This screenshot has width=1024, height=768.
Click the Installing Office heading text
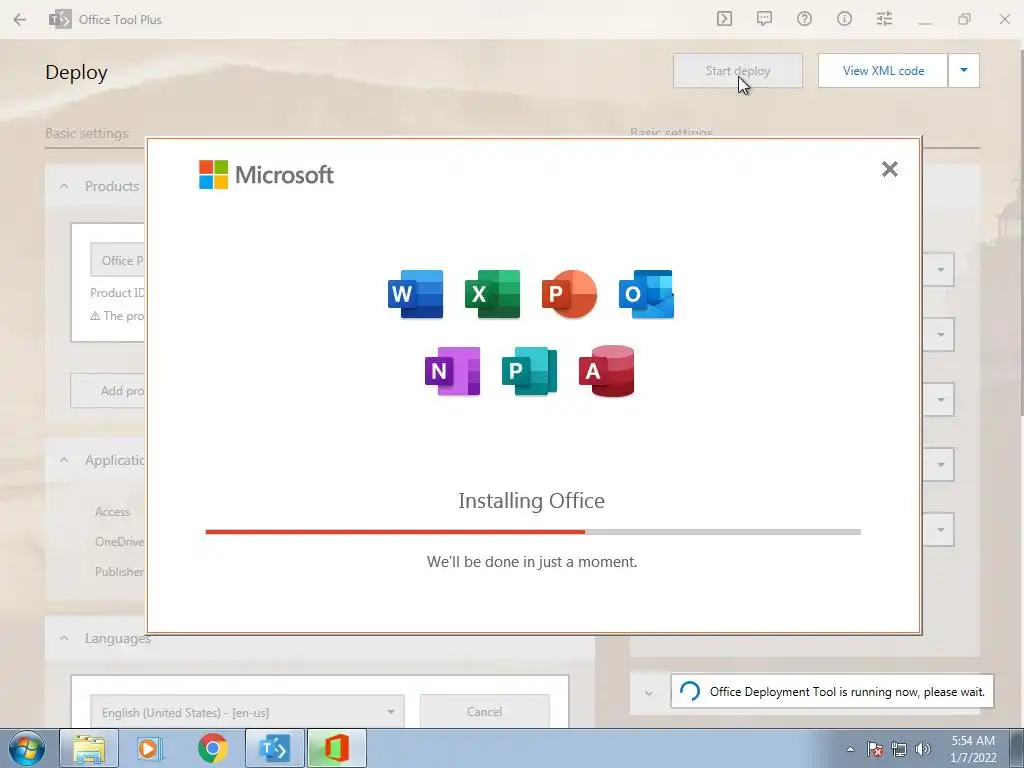coord(532,501)
